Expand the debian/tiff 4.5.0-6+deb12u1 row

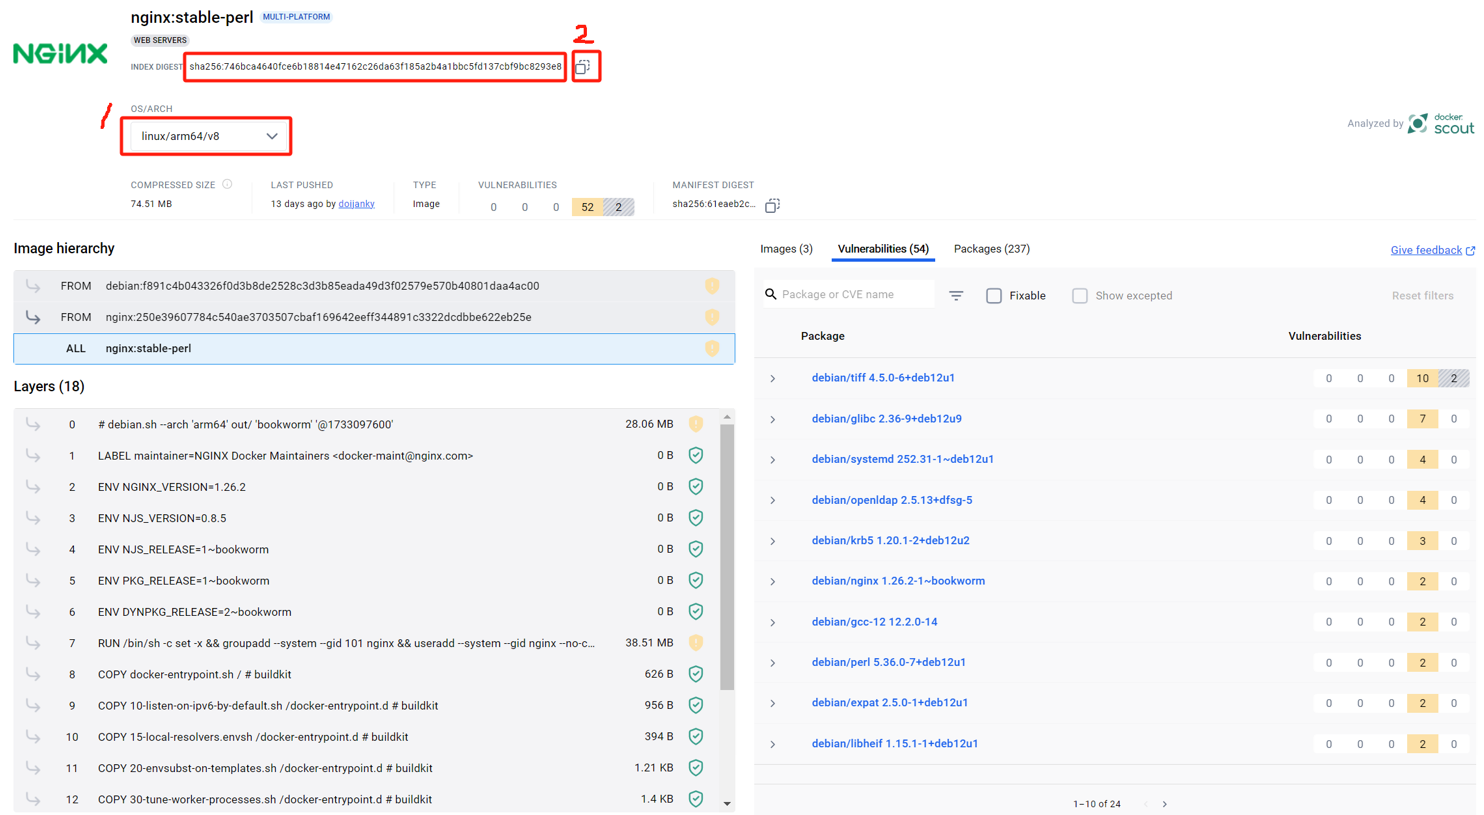point(773,379)
